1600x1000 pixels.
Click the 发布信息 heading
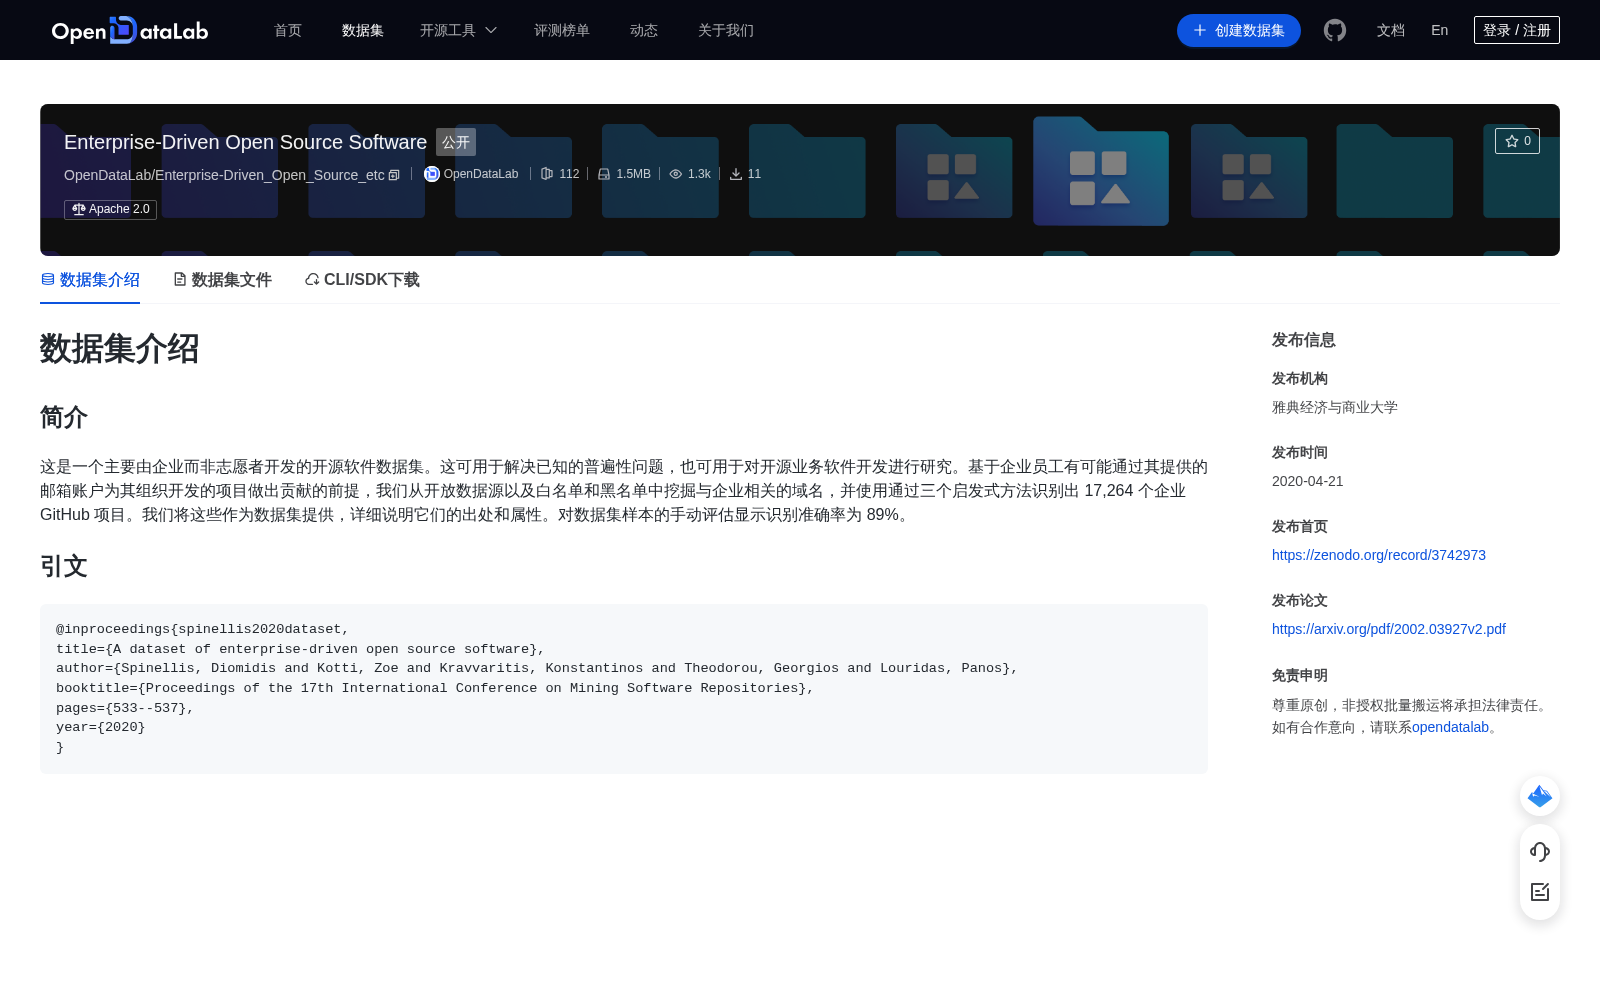(x=1304, y=340)
